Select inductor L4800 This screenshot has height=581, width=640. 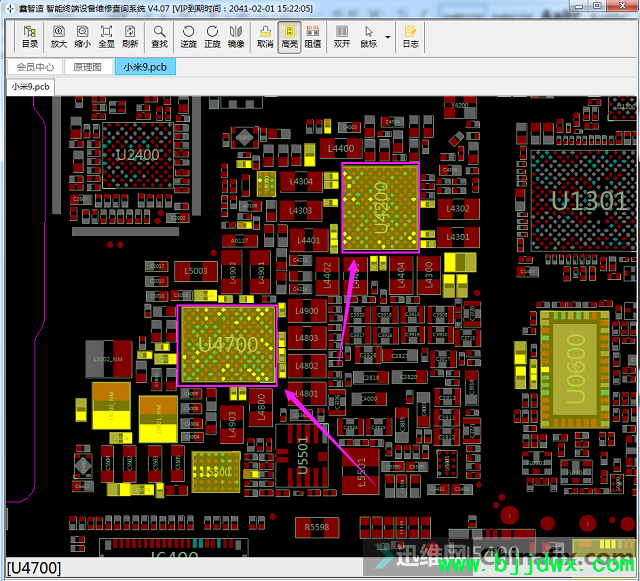coord(261,407)
